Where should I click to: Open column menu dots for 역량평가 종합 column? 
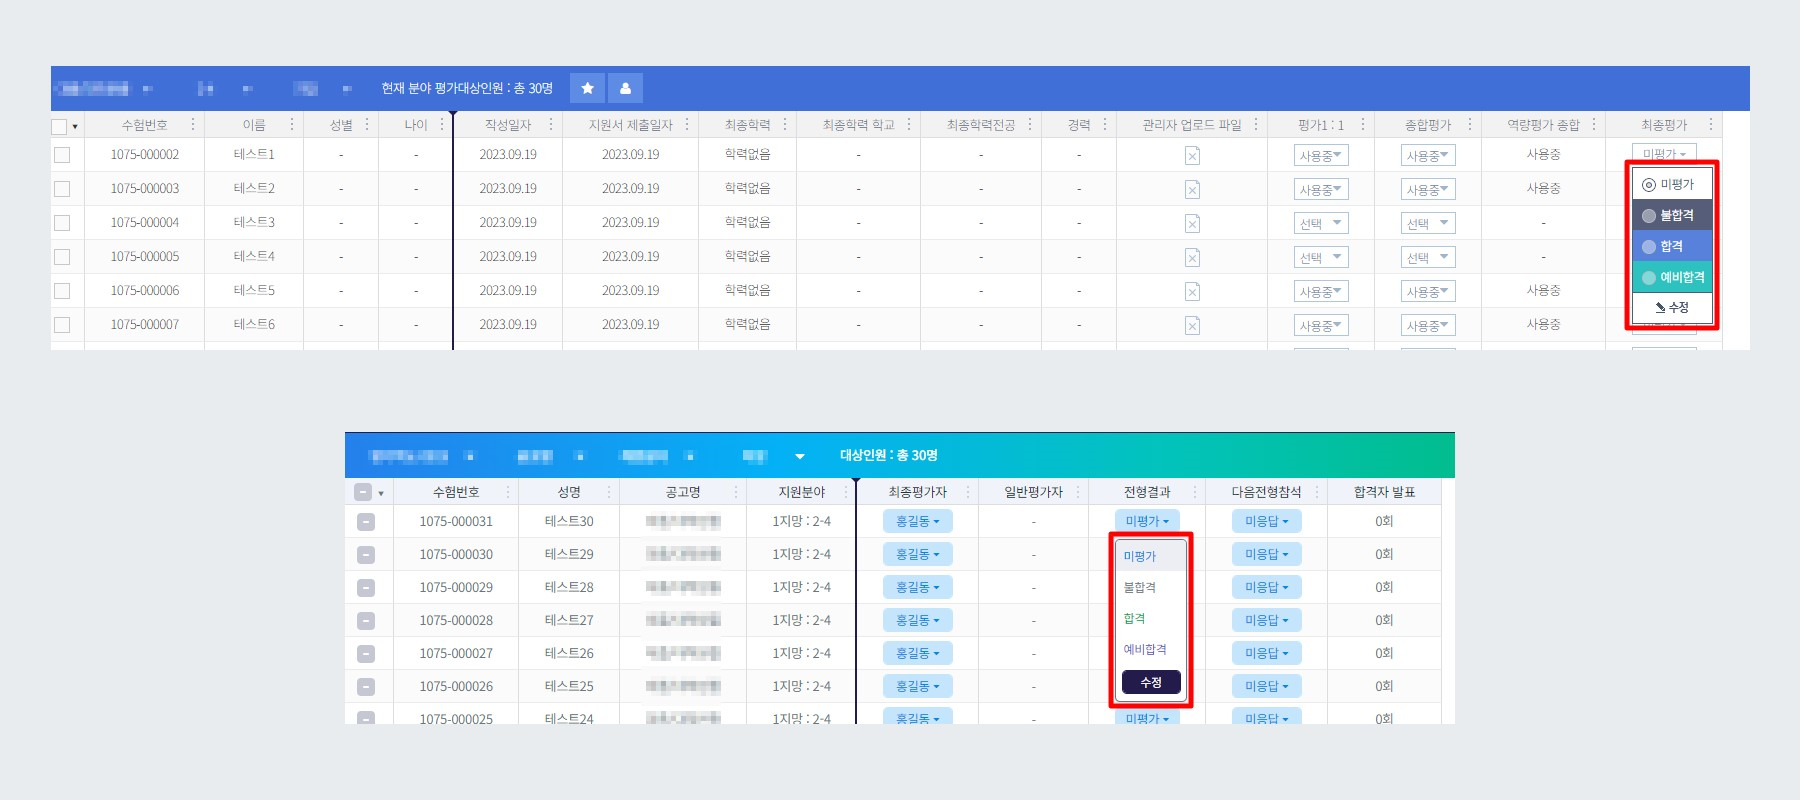coord(1594,124)
